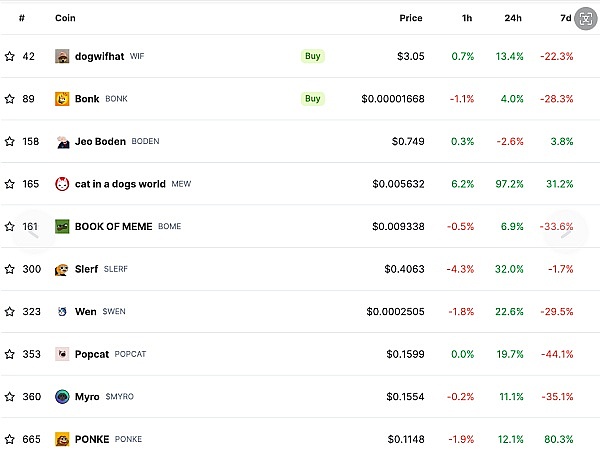Click the cat in a dogs world icon
This screenshot has width=600, height=460.
click(62, 184)
